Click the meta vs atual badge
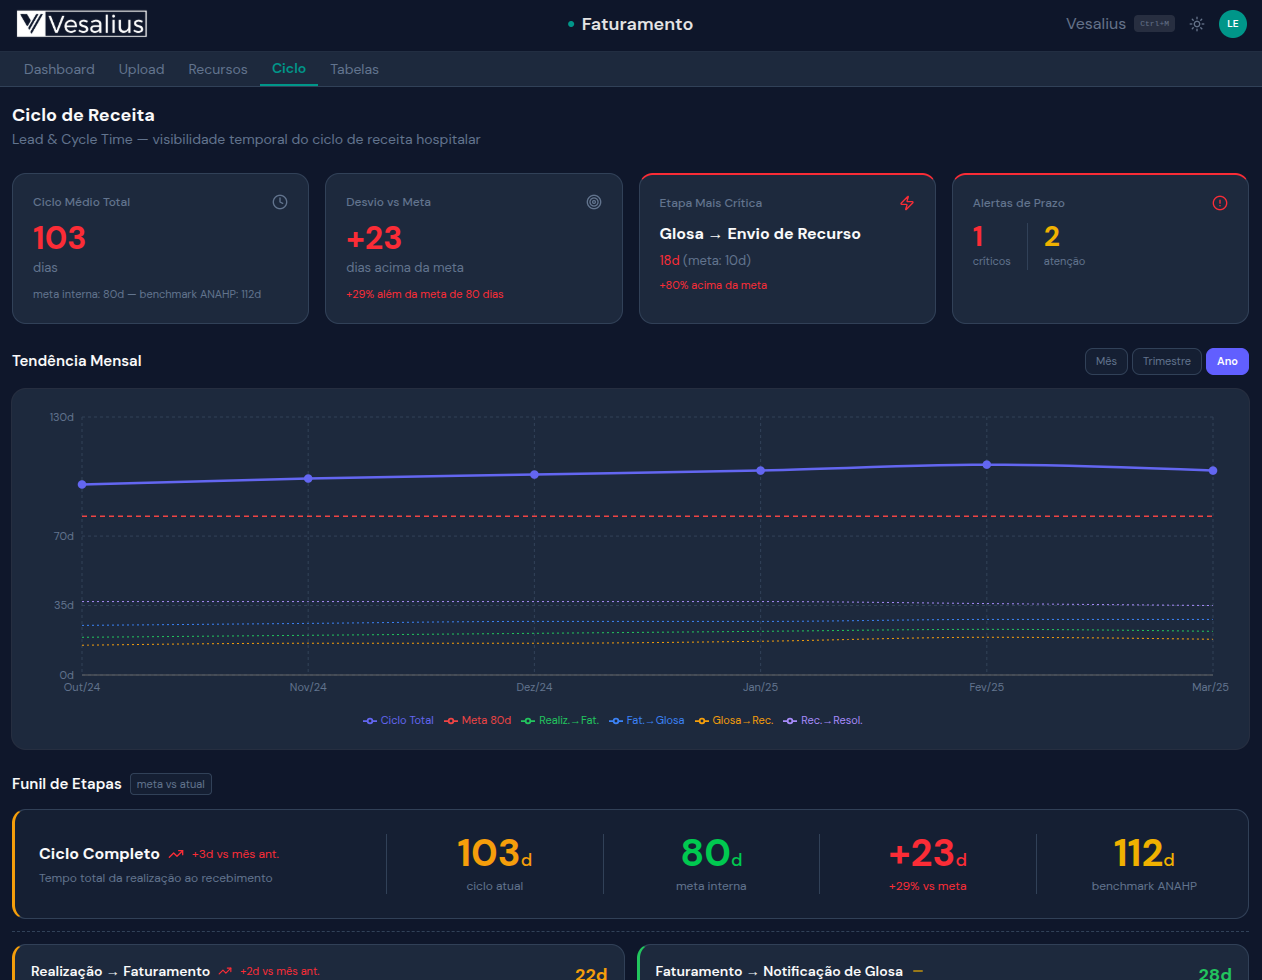1262x980 pixels. [x=171, y=784]
